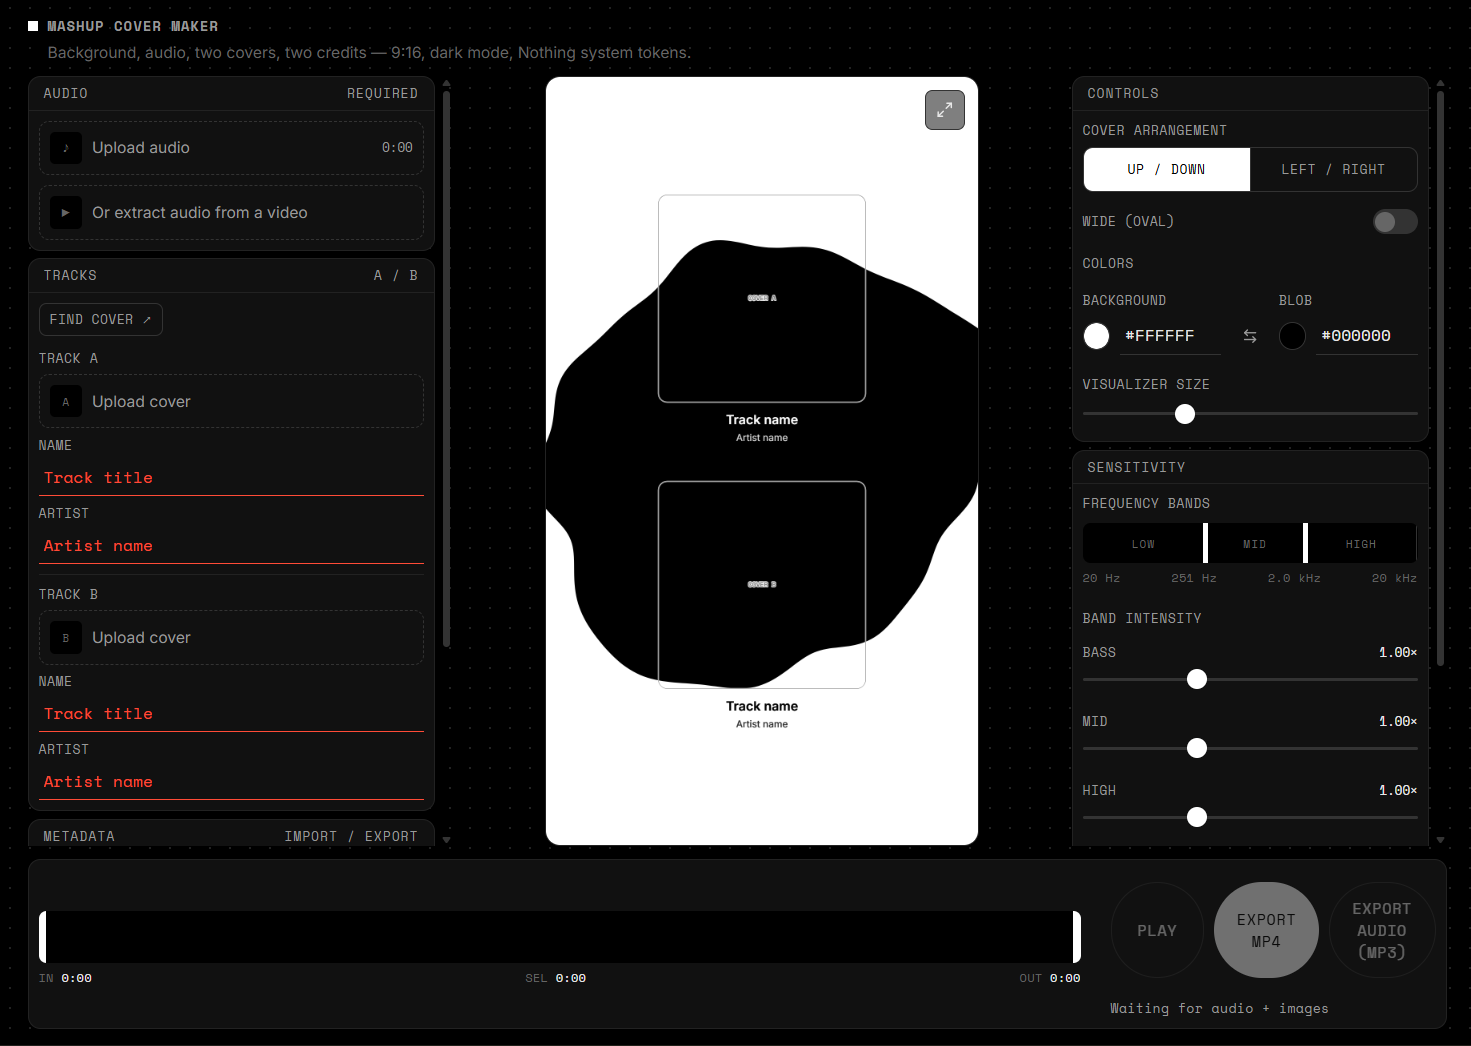Click the music note icon beside Upload audio

point(66,148)
